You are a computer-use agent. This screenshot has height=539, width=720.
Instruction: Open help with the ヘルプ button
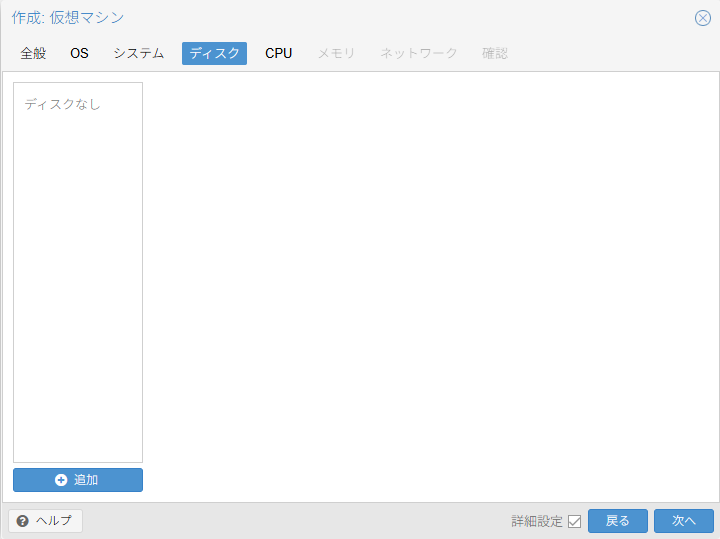point(45,521)
